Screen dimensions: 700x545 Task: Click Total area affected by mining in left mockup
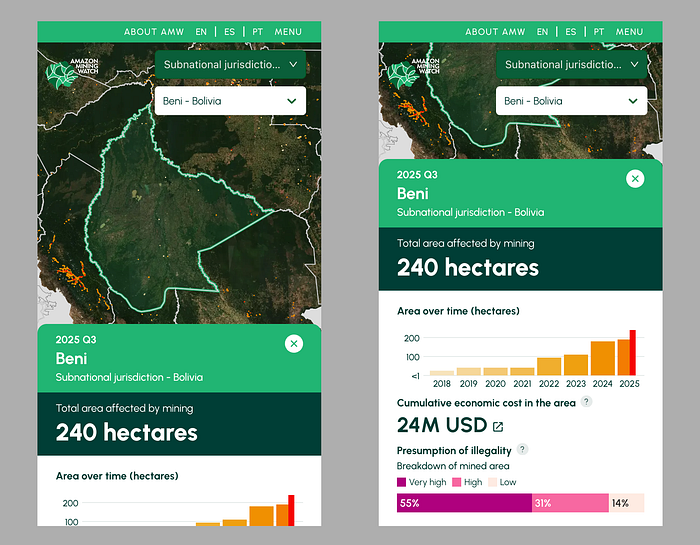(125, 408)
